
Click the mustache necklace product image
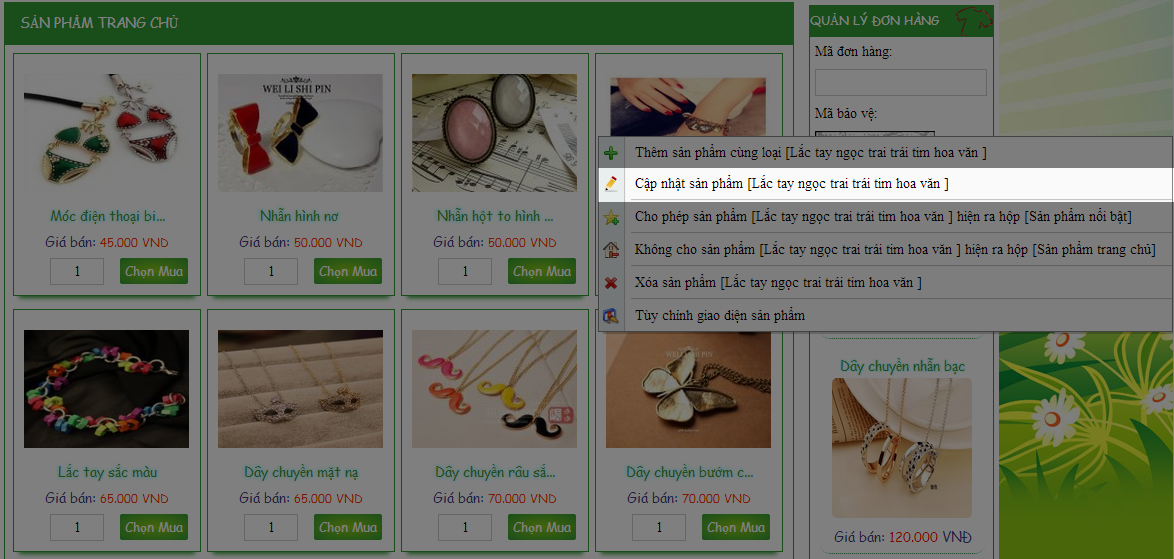494,389
